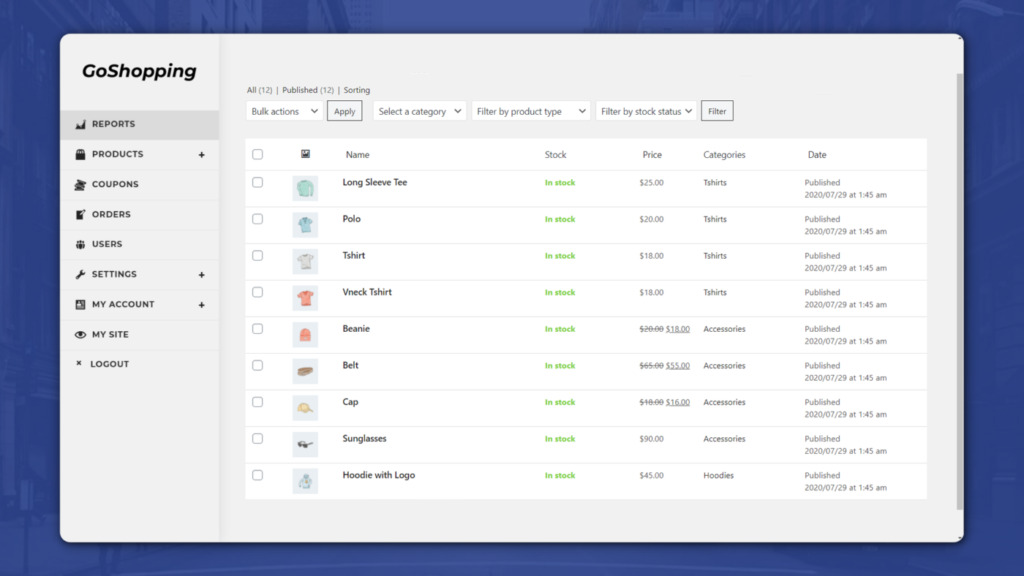Click the Settings wrench icon
The height and width of the screenshot is (576, 1024).
[x=80, y=274]
